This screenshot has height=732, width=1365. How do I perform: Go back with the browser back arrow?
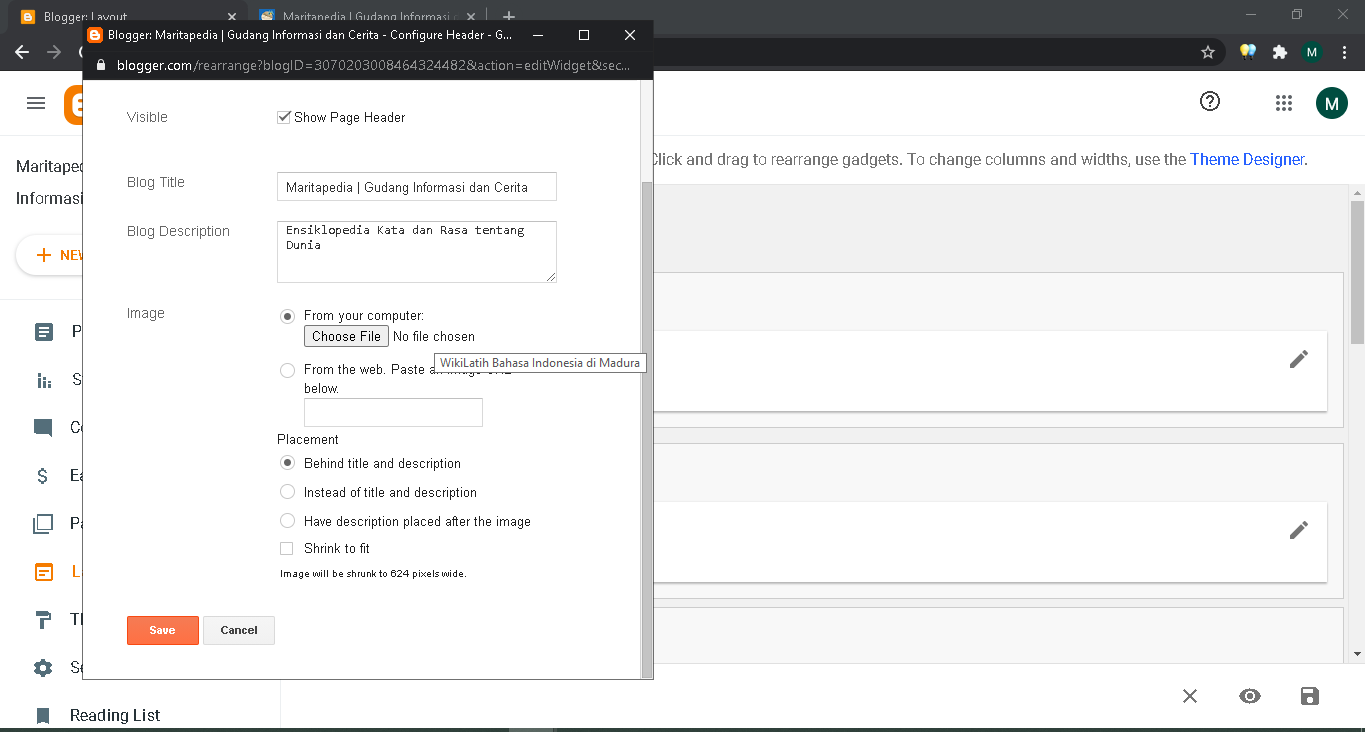(22, 52)
